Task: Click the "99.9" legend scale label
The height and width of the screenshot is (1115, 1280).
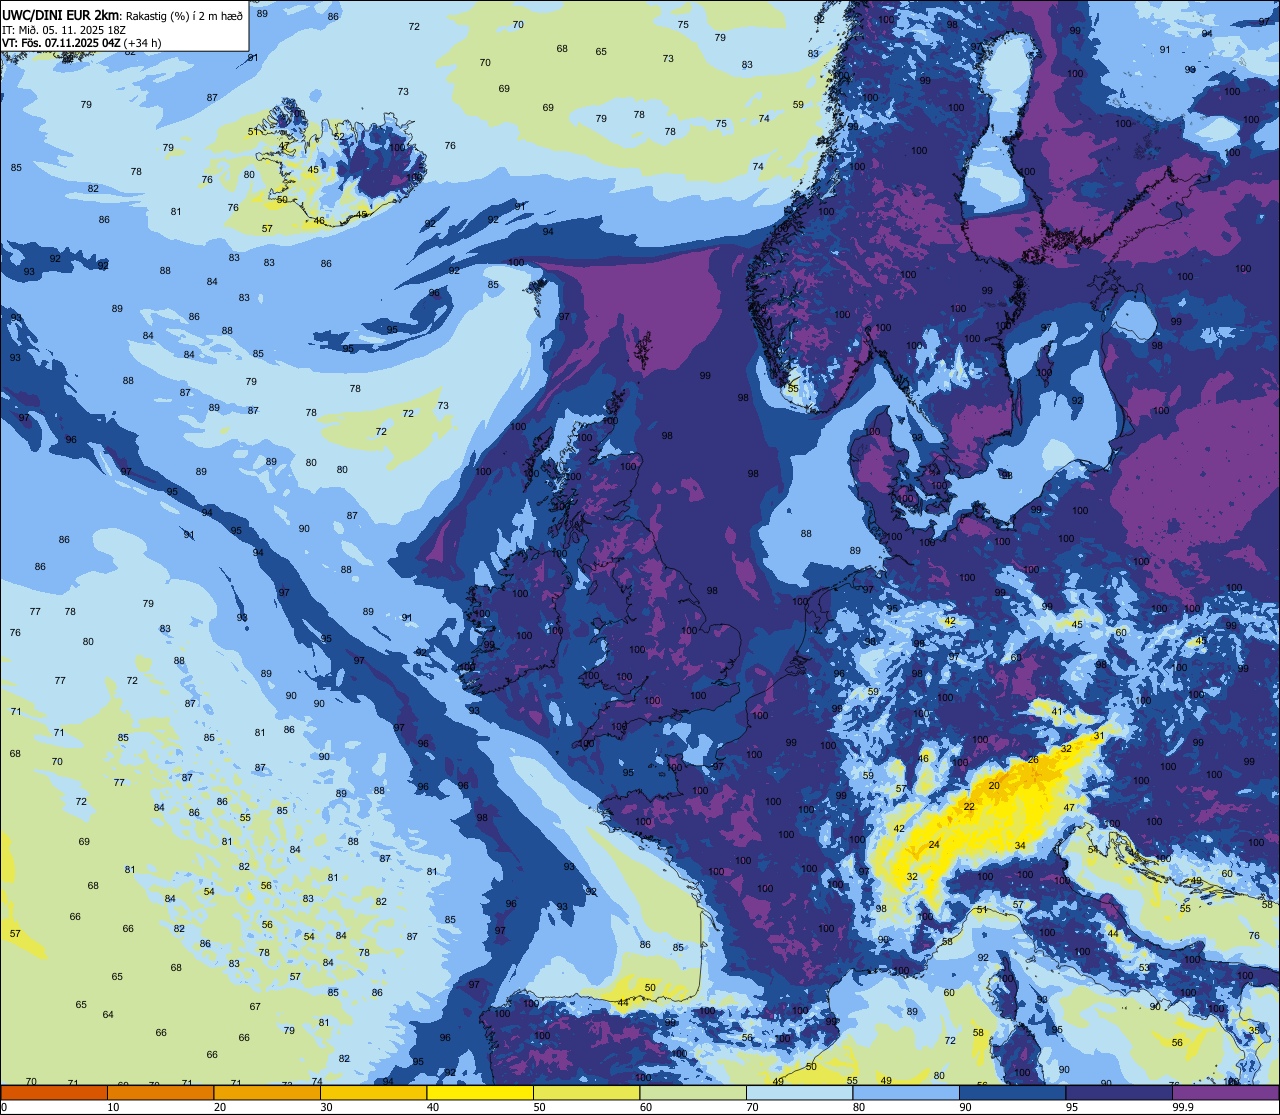Action: (1183, 1107)
